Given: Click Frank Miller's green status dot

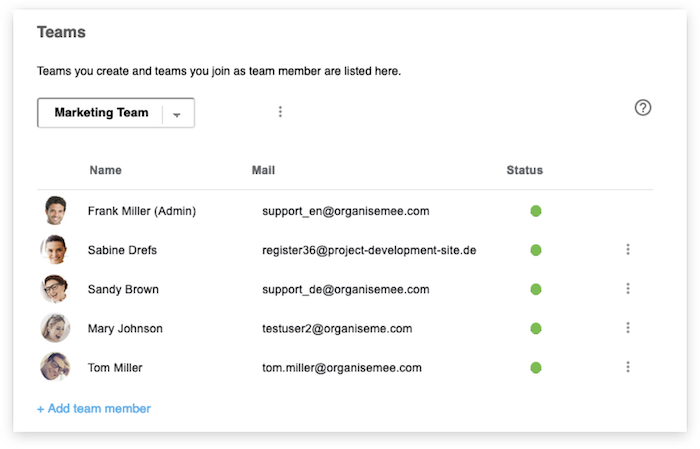Looking at the screenshot, I should click(536, 211).
